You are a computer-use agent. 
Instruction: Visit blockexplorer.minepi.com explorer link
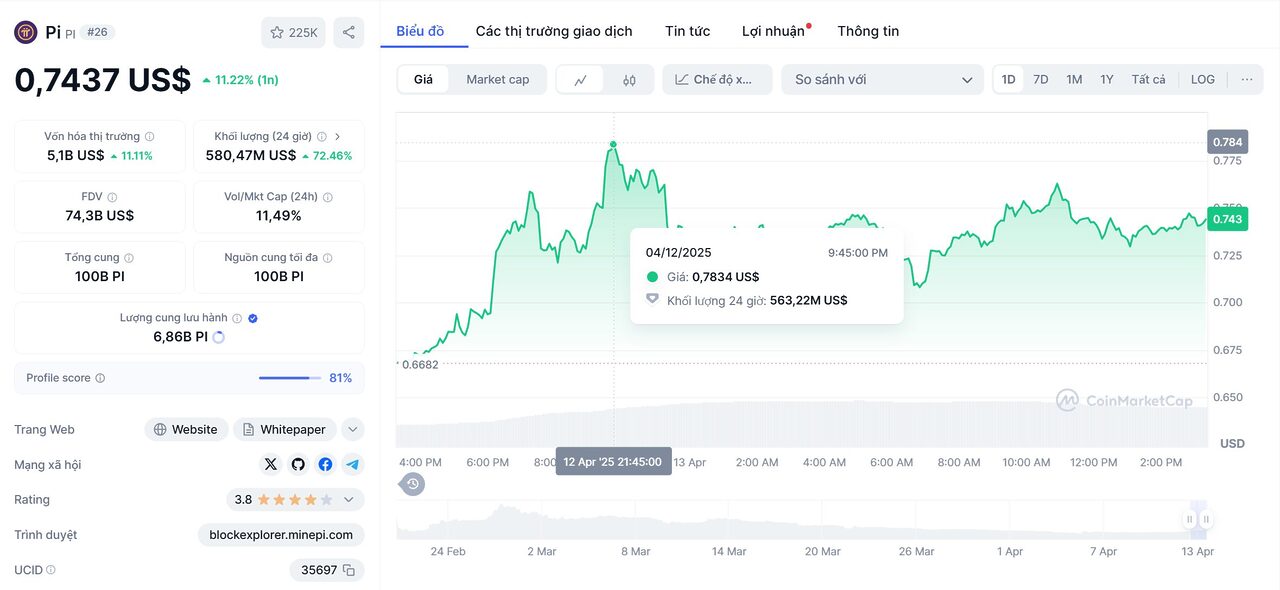tap(281, 535)
